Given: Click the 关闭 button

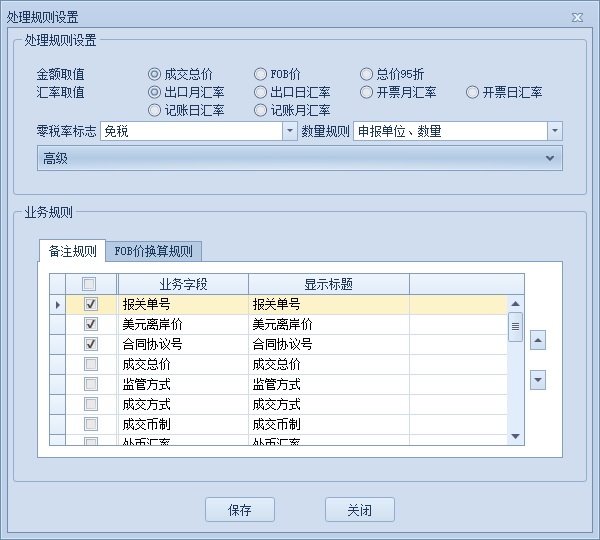Looking at the screenshot, I should click(x=360, y=510).
